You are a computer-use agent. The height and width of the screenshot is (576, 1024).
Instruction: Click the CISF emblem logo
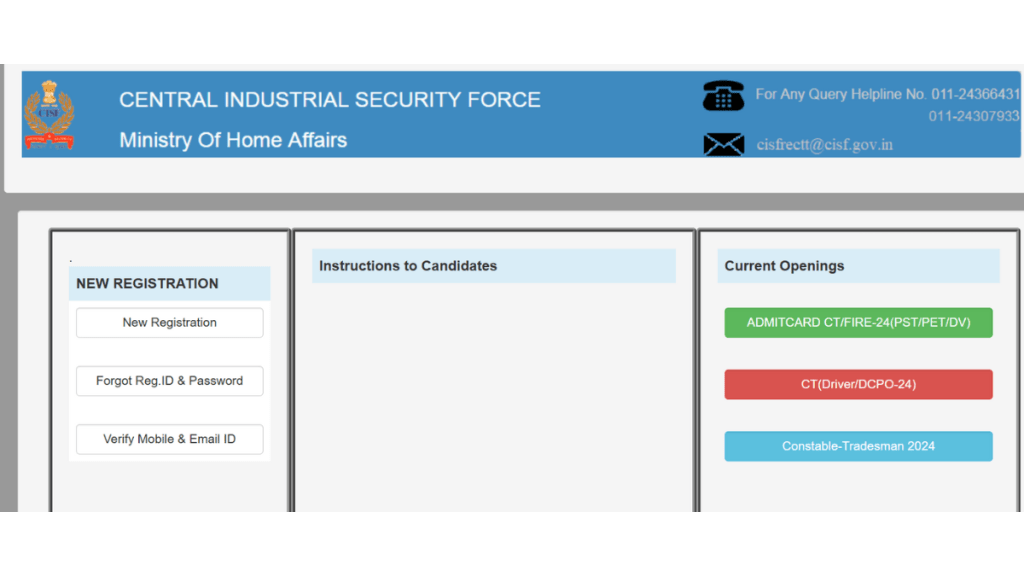(49, 115)
